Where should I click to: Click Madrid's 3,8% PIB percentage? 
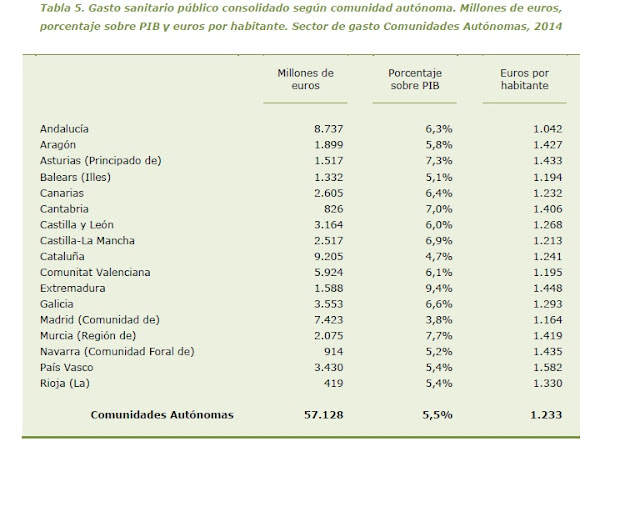439,320
